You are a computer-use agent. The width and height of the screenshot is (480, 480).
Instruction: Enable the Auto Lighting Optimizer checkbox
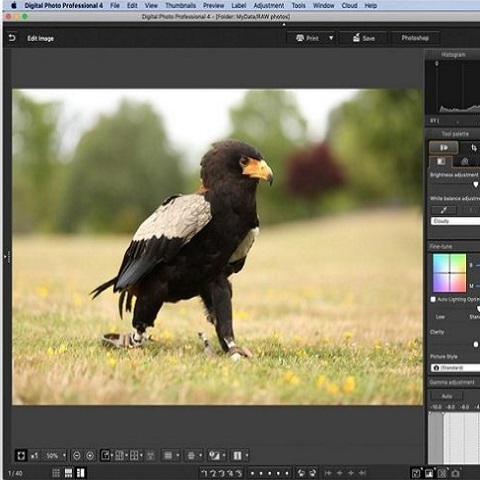click(x=433, y=299)
